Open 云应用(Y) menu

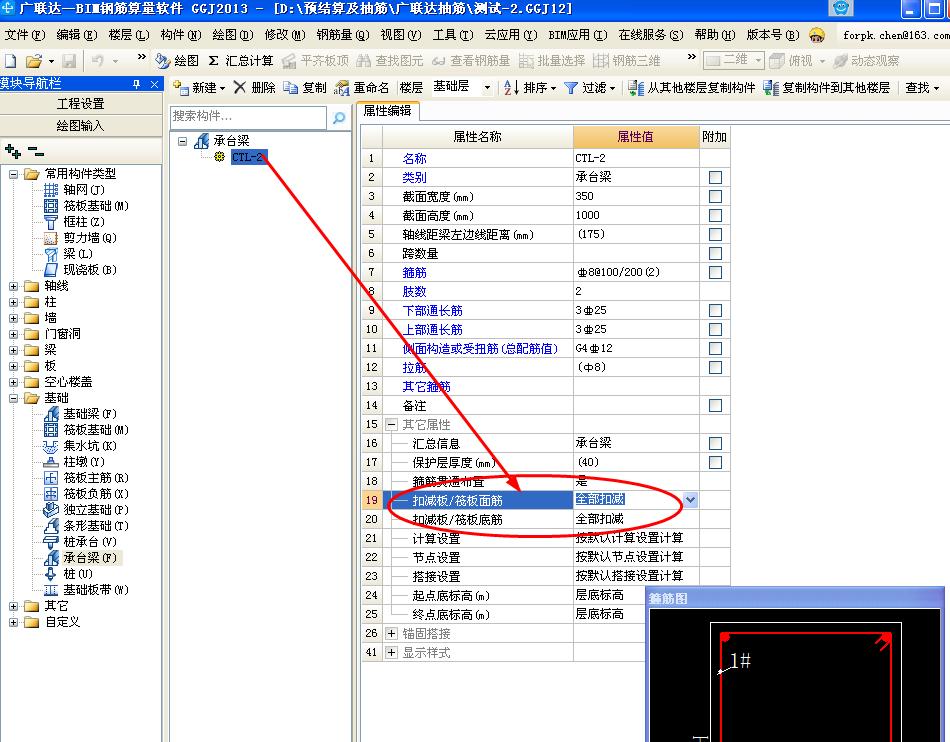click(x=510, y=35)
